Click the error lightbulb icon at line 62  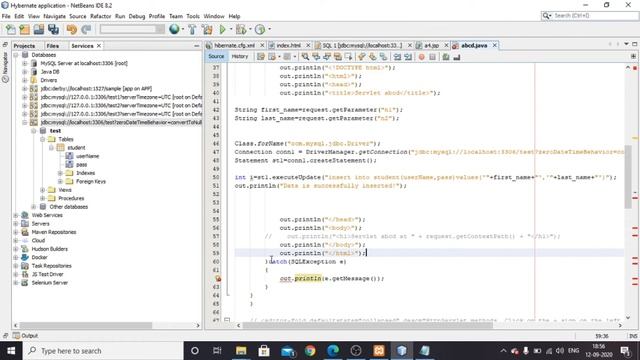[x=218, y=278]
